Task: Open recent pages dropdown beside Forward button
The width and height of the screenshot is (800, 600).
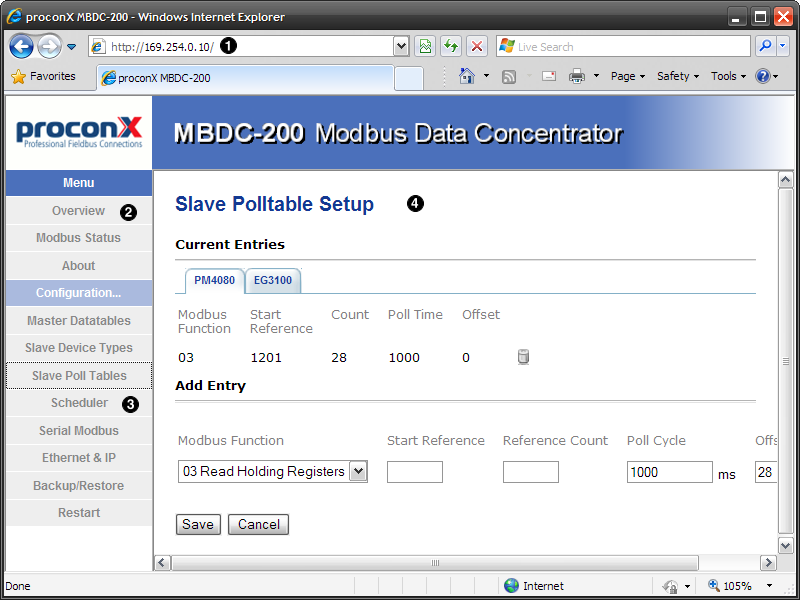Action: pyautogui.click(x=71, y=47)
